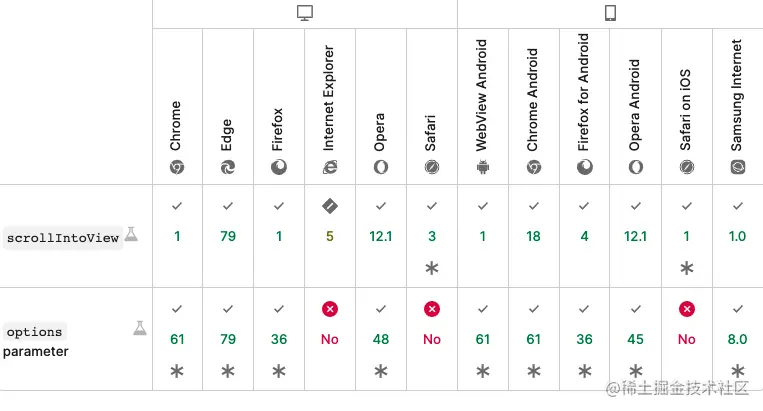
Task: Click the experimental flask icon beside scrollIntoView
Action: tap(130, 235)
